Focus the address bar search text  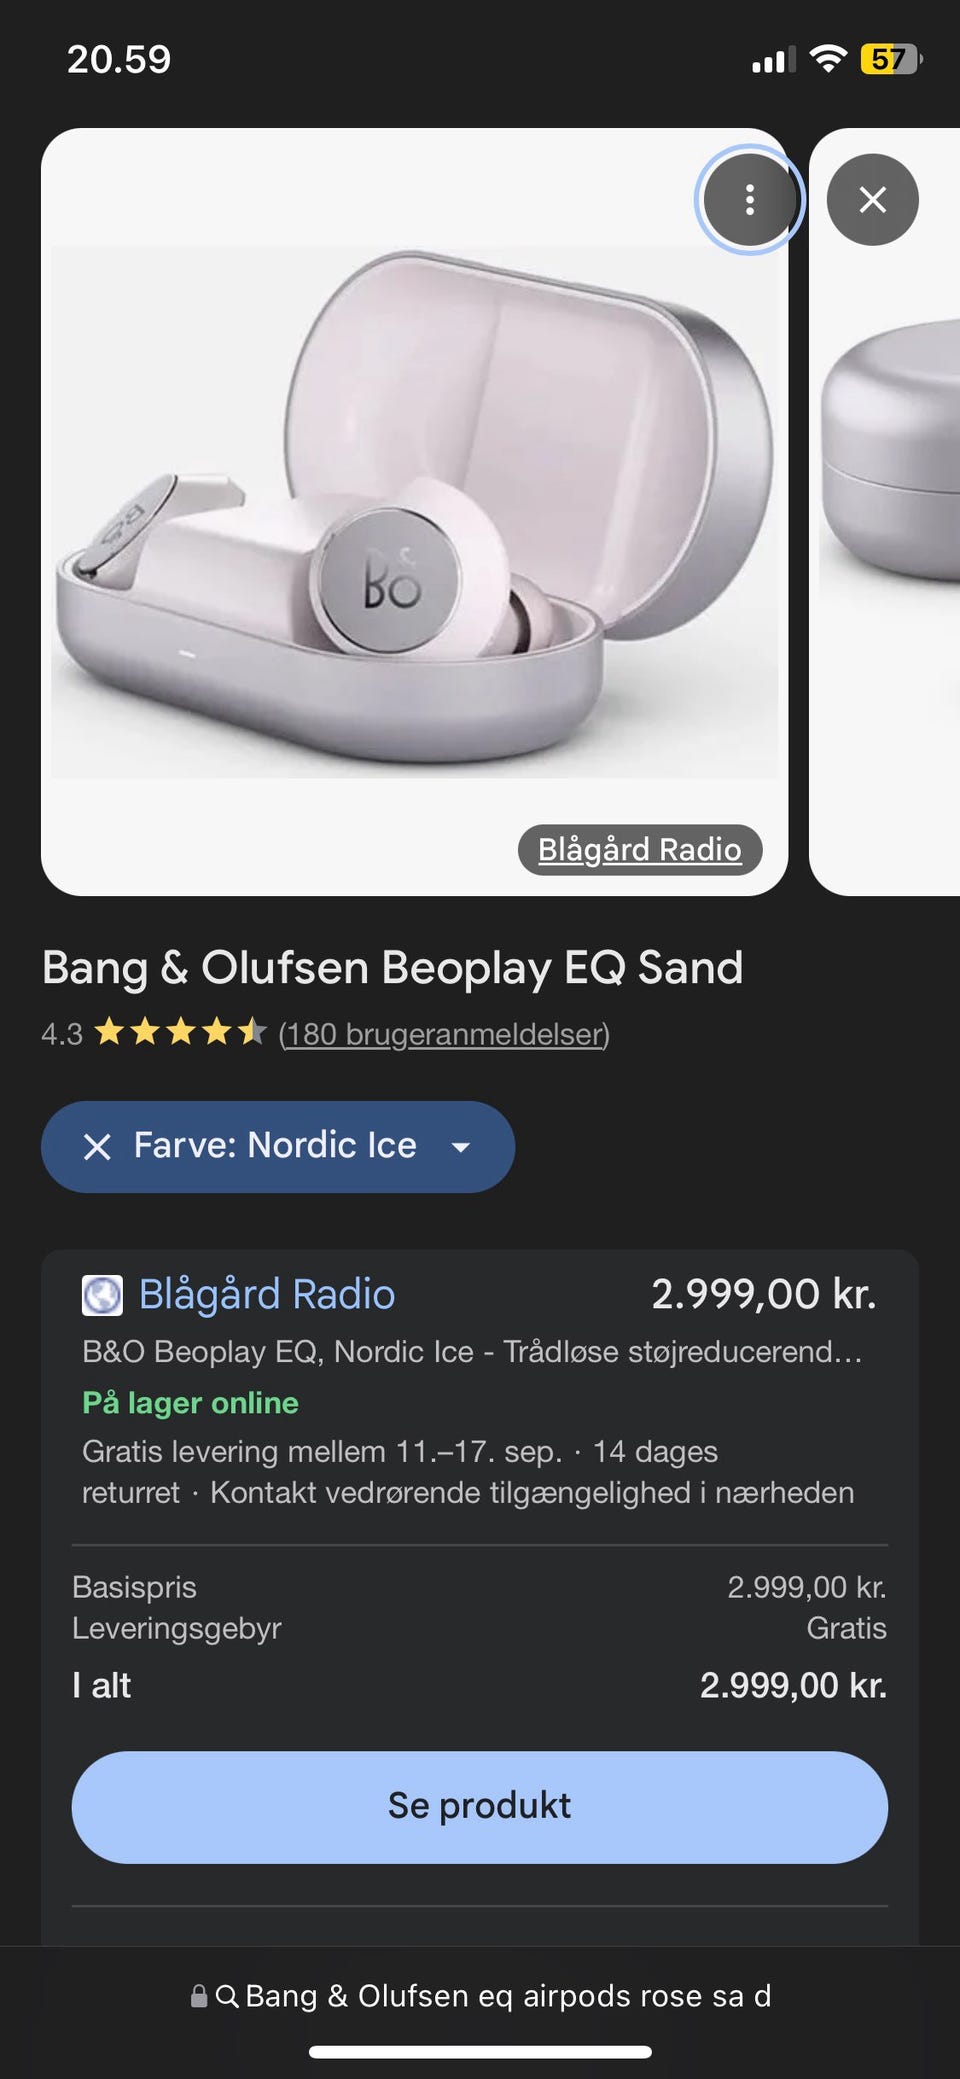pyautogui.click(x=508, y=1996)
